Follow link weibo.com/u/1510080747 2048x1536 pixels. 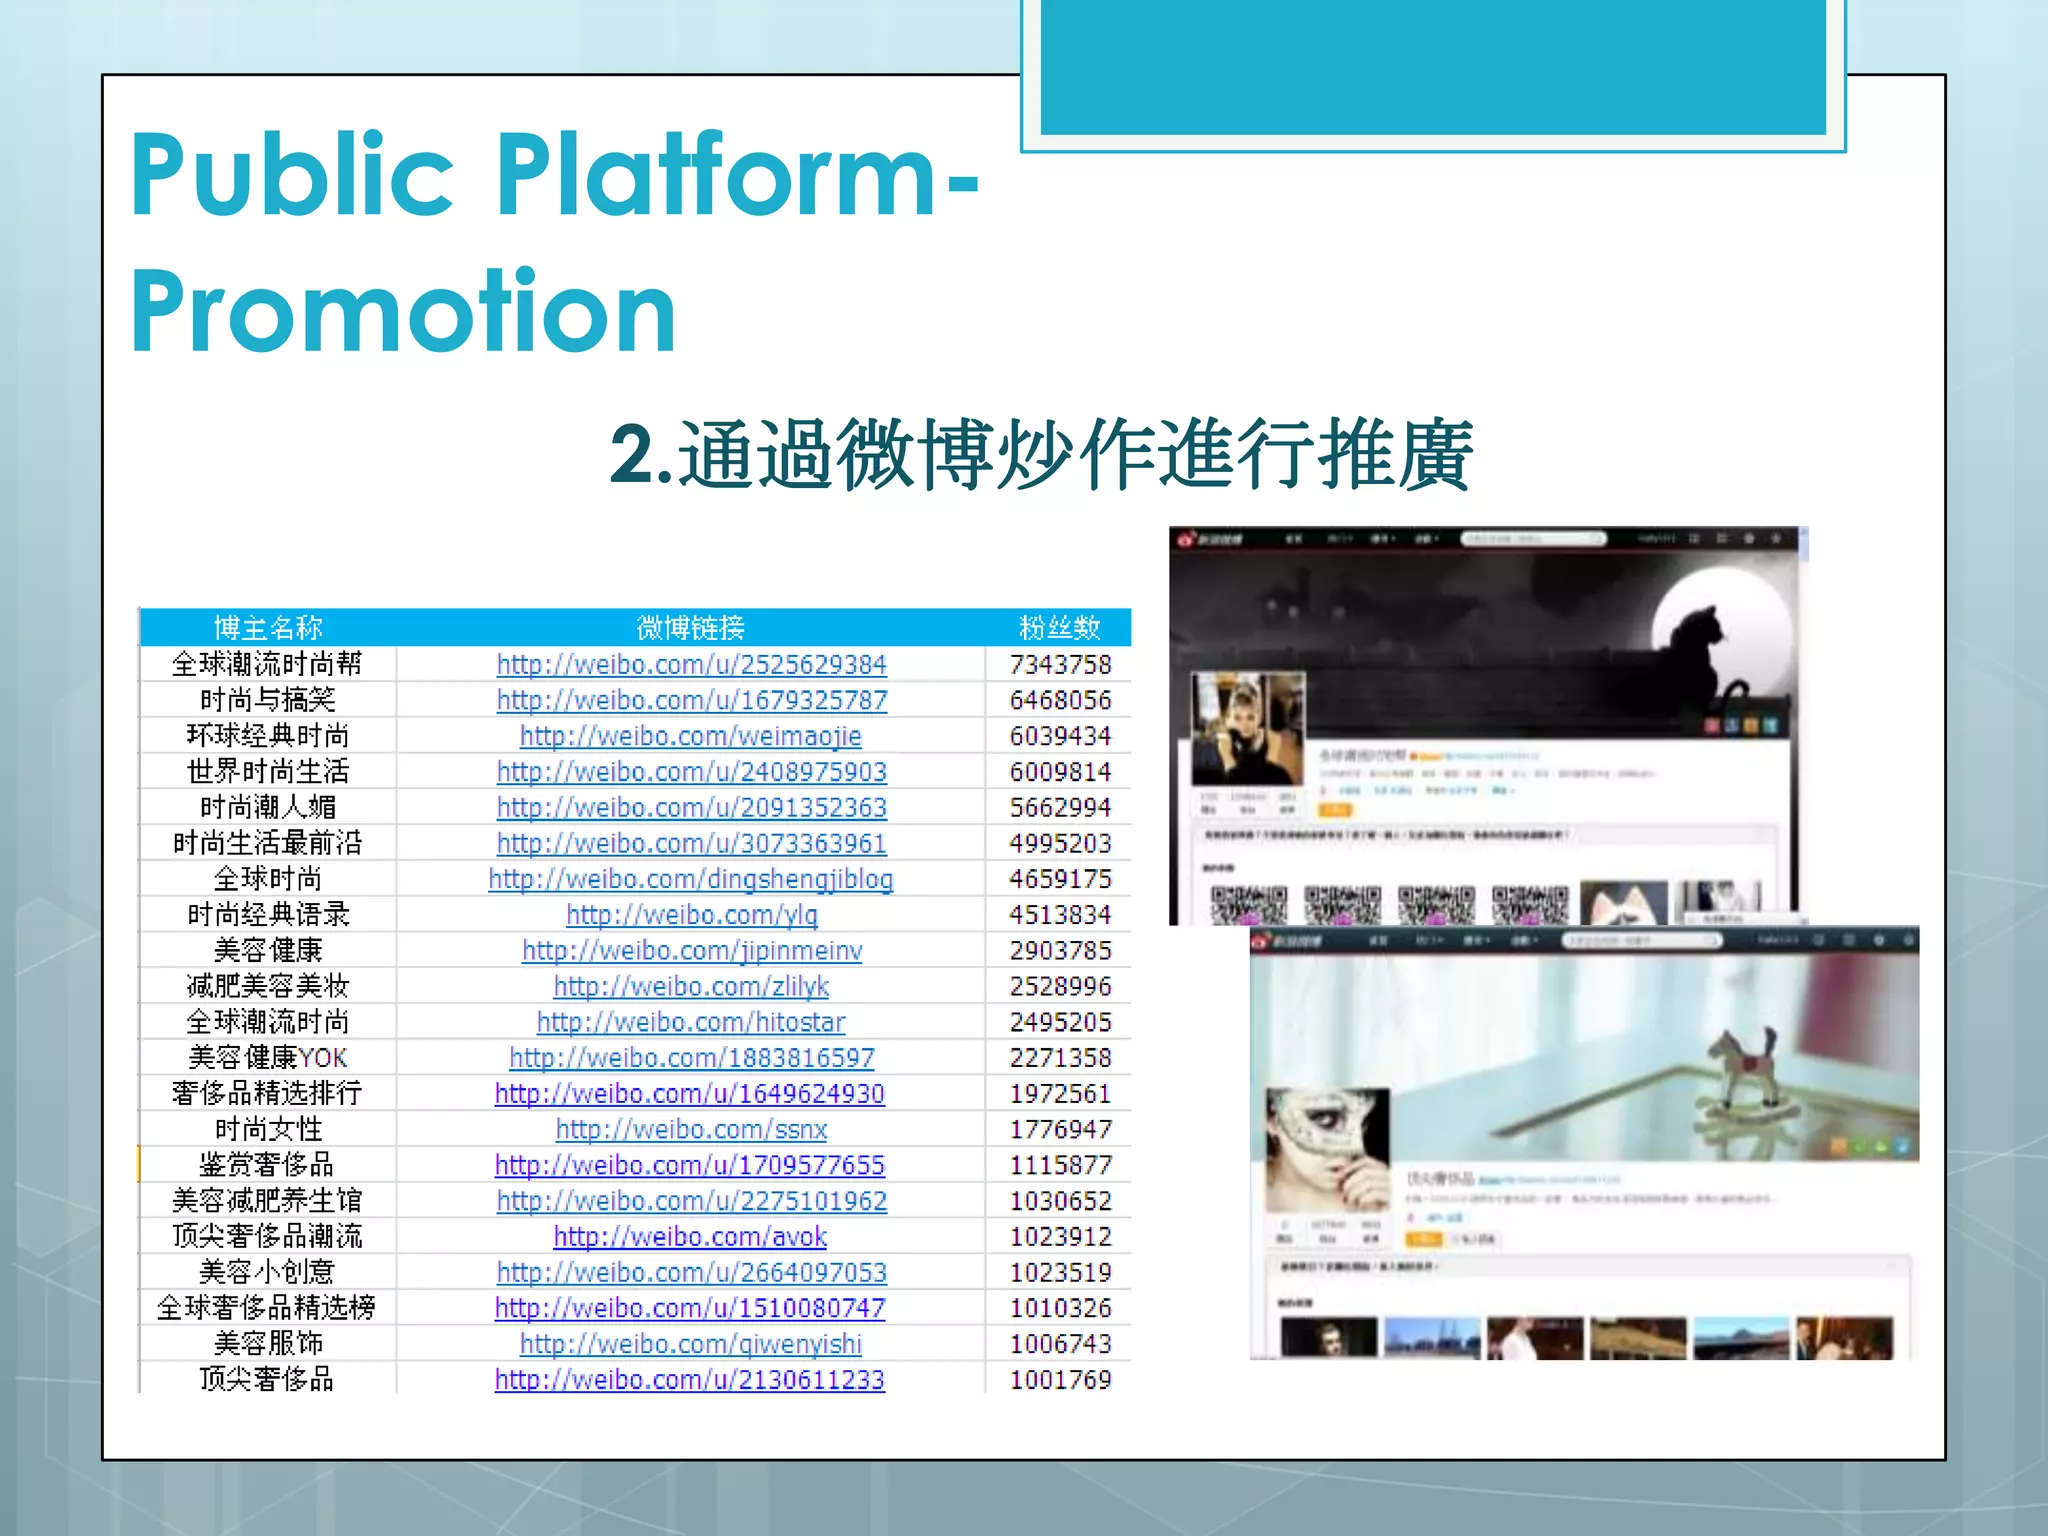click(x=689, y=1309)
